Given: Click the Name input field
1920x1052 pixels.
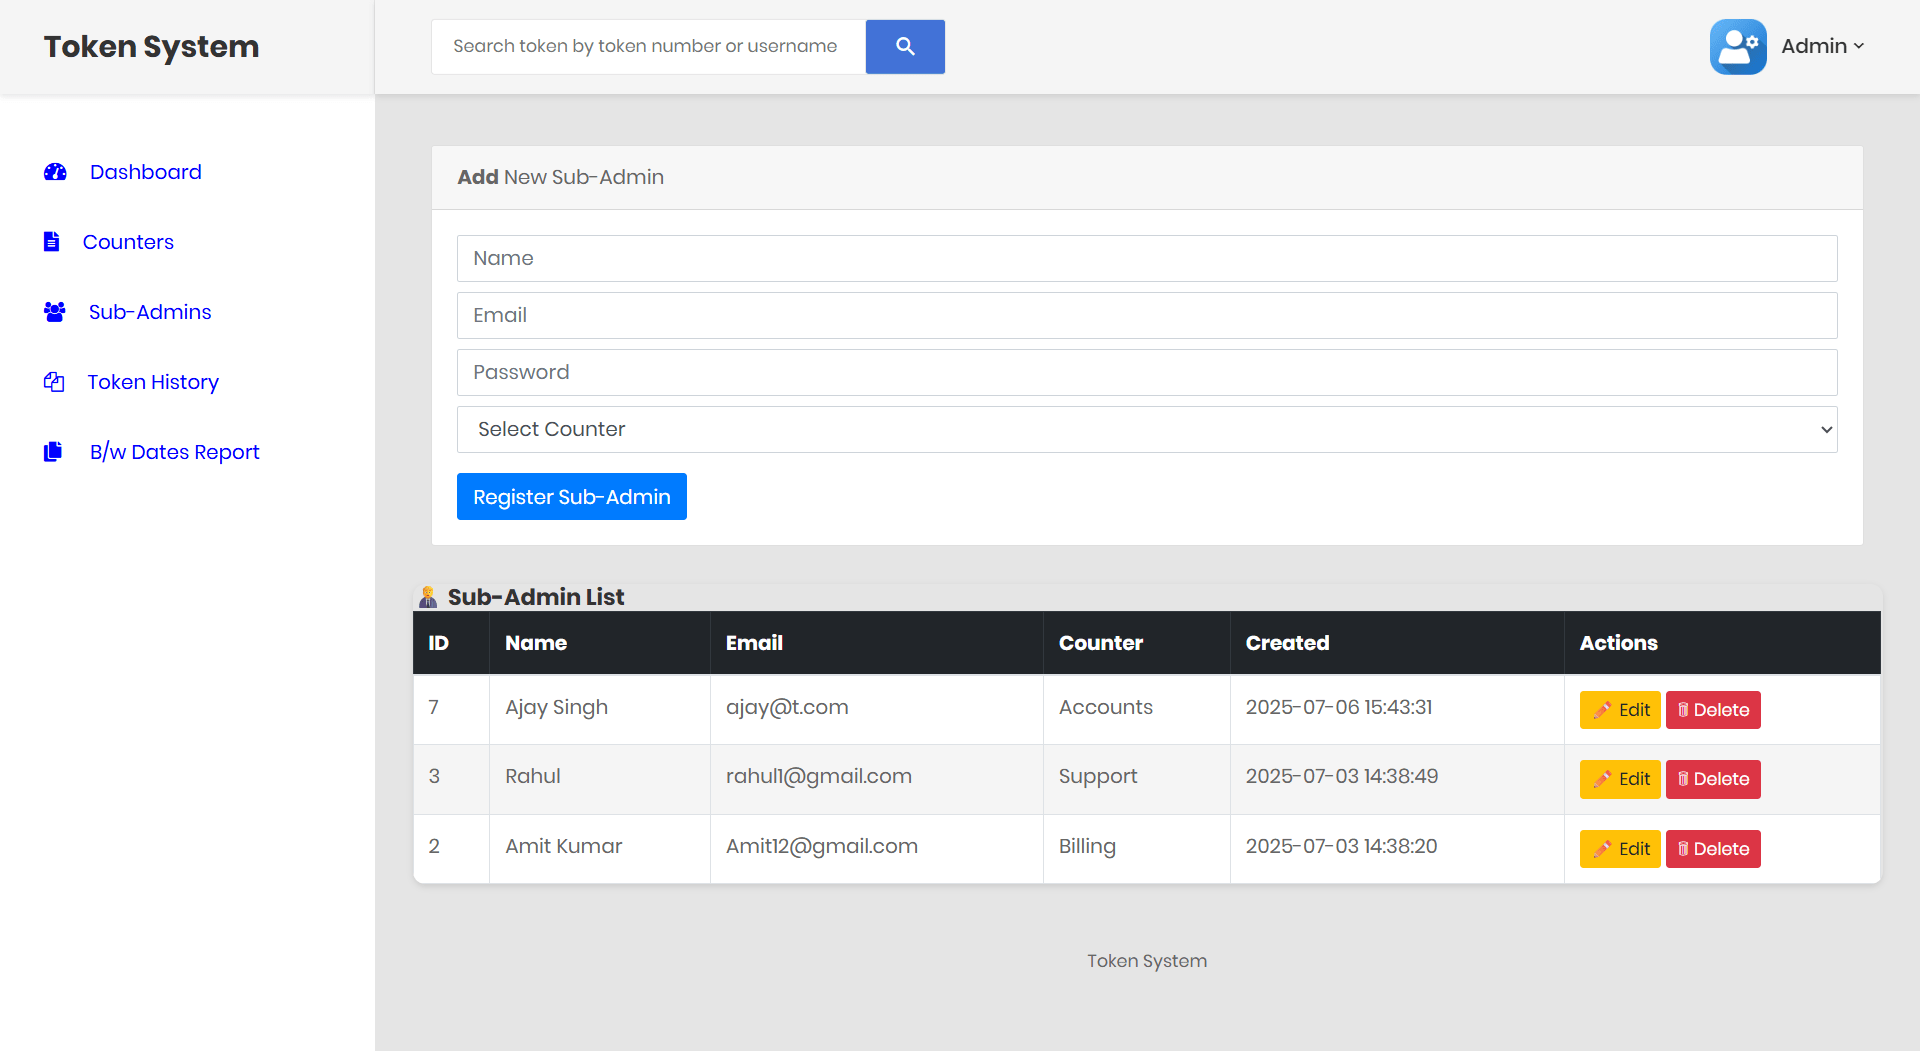Looking at the screenshot, I should [1146, 258].
